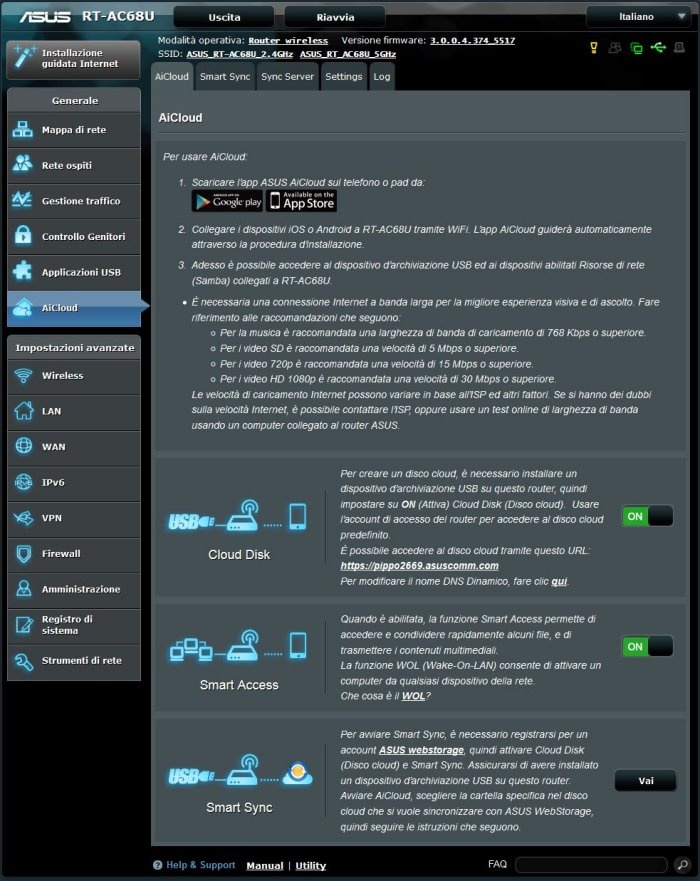Viewport: 700px width, 881px height.
Task: Click the Smart Sync diagram image
Action: coord(240,771)
